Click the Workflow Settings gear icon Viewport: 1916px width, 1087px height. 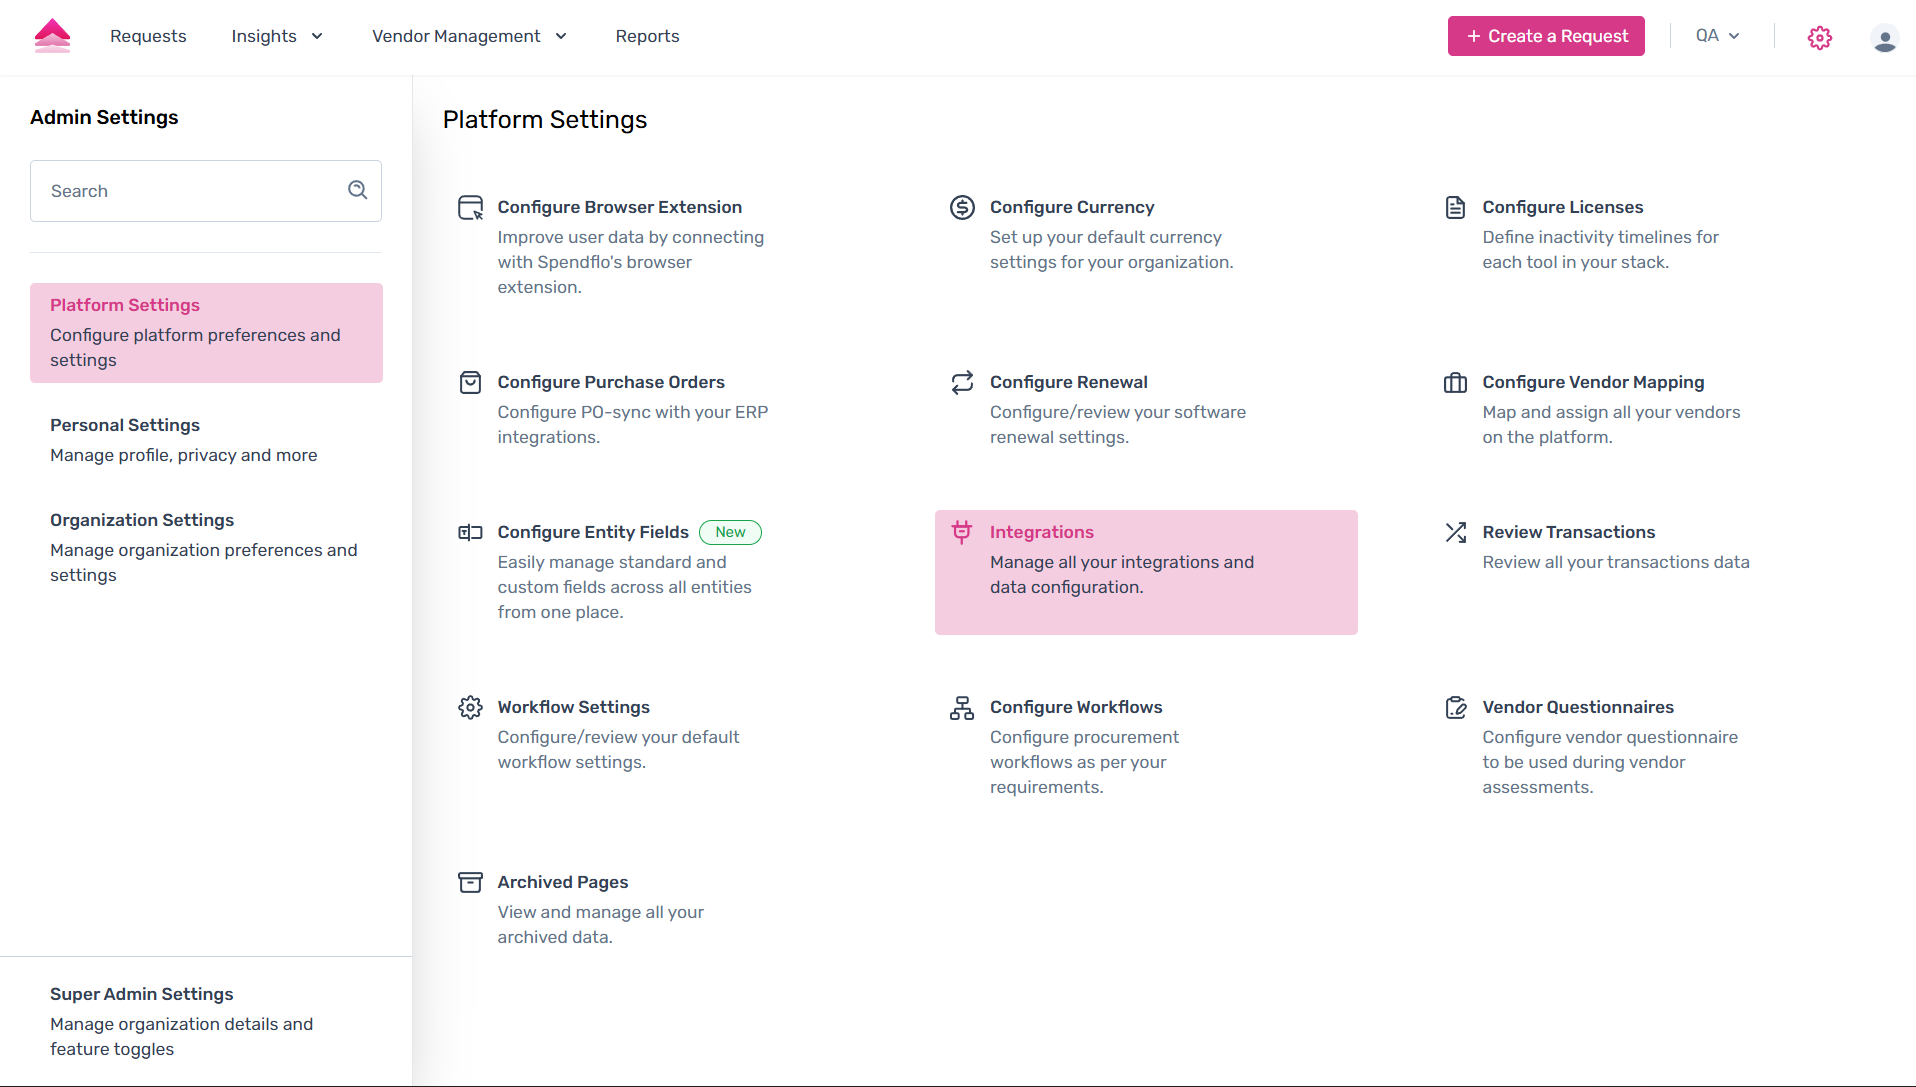coord(470,707)
